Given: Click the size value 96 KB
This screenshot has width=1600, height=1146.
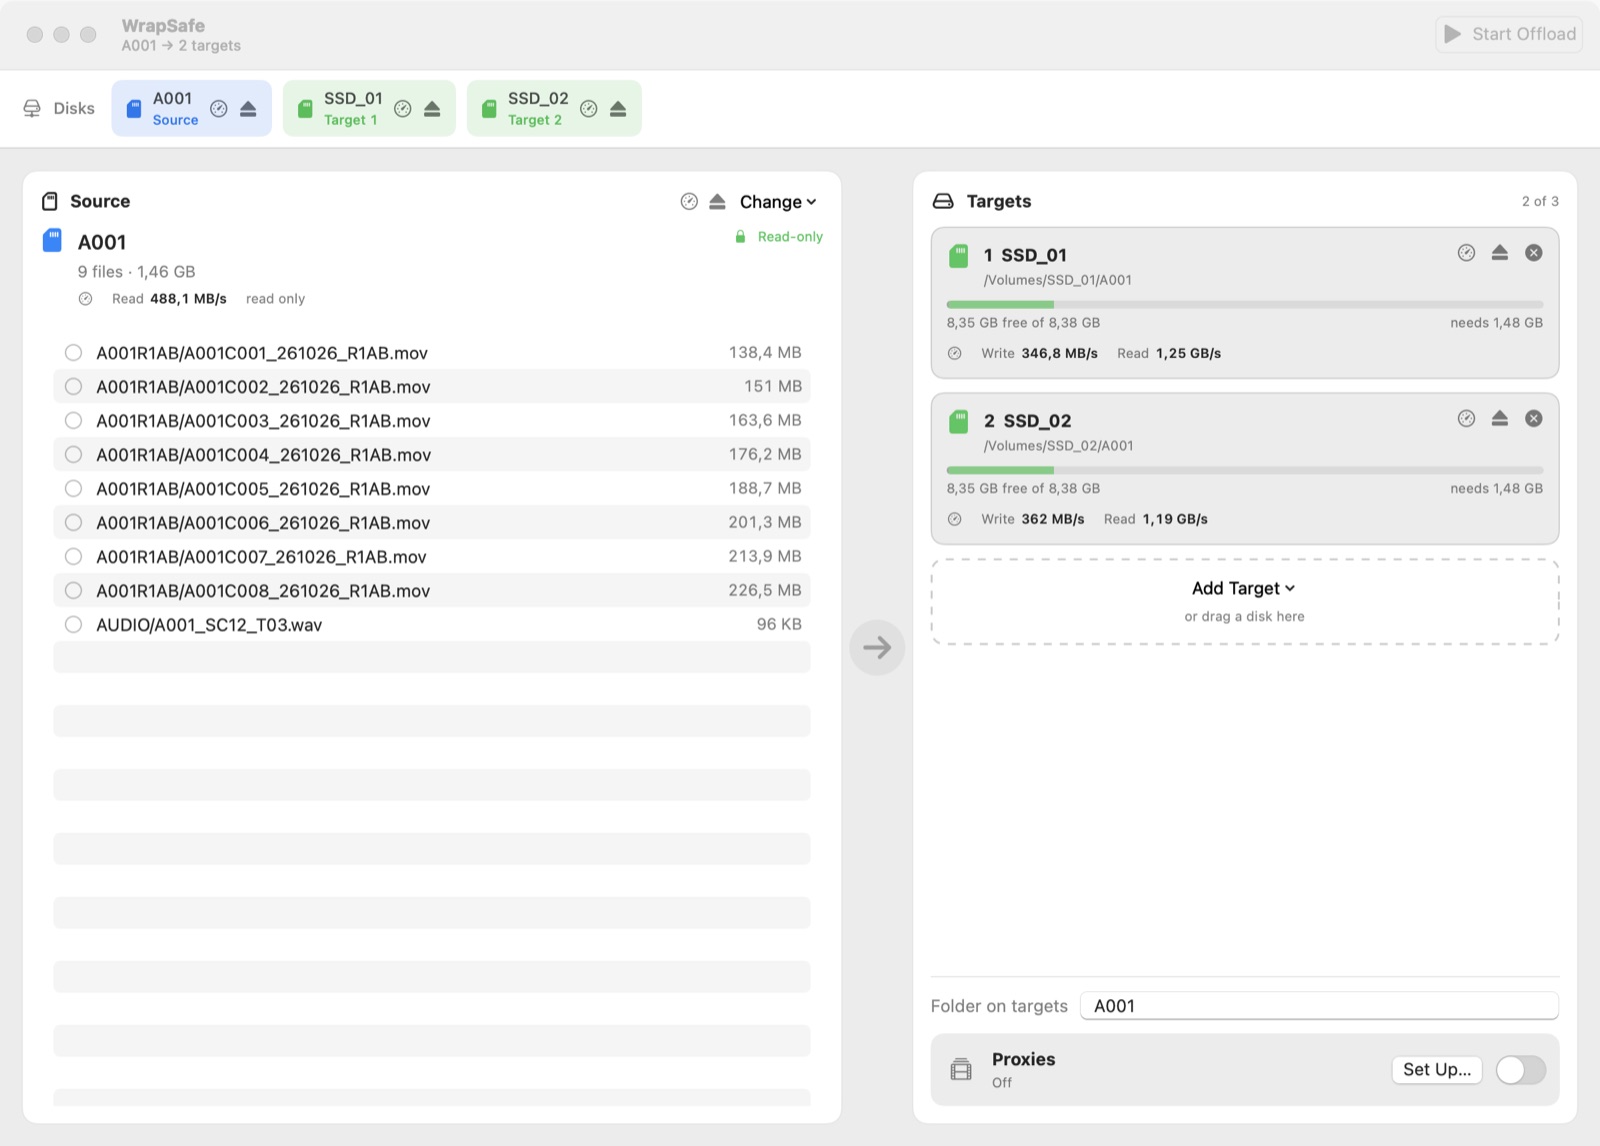Looking at the screenshot, I should pyautogui.click(x=779, y=624).
